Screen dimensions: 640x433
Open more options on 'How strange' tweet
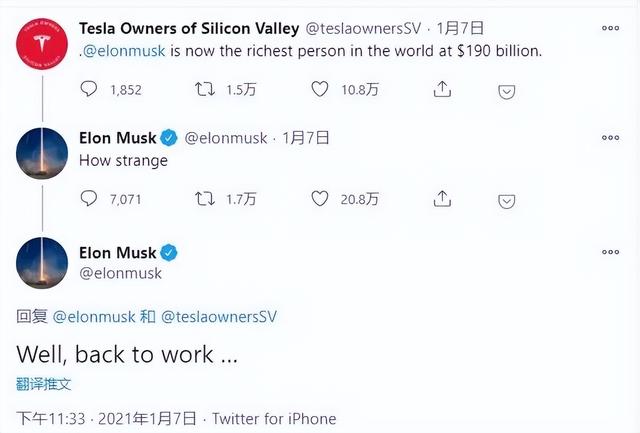tap(609, 136)
